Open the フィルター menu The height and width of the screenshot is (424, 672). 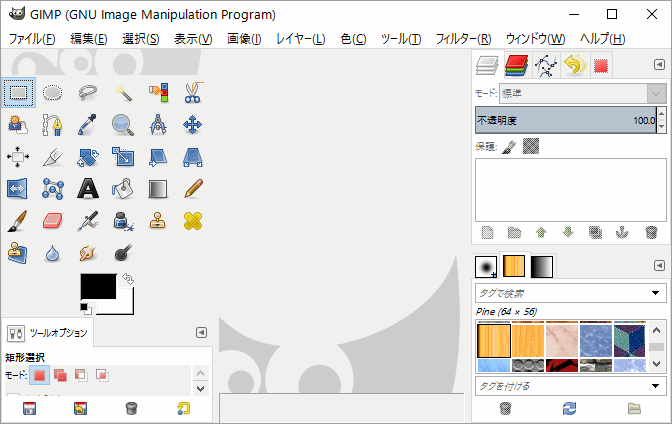point(463,39)
